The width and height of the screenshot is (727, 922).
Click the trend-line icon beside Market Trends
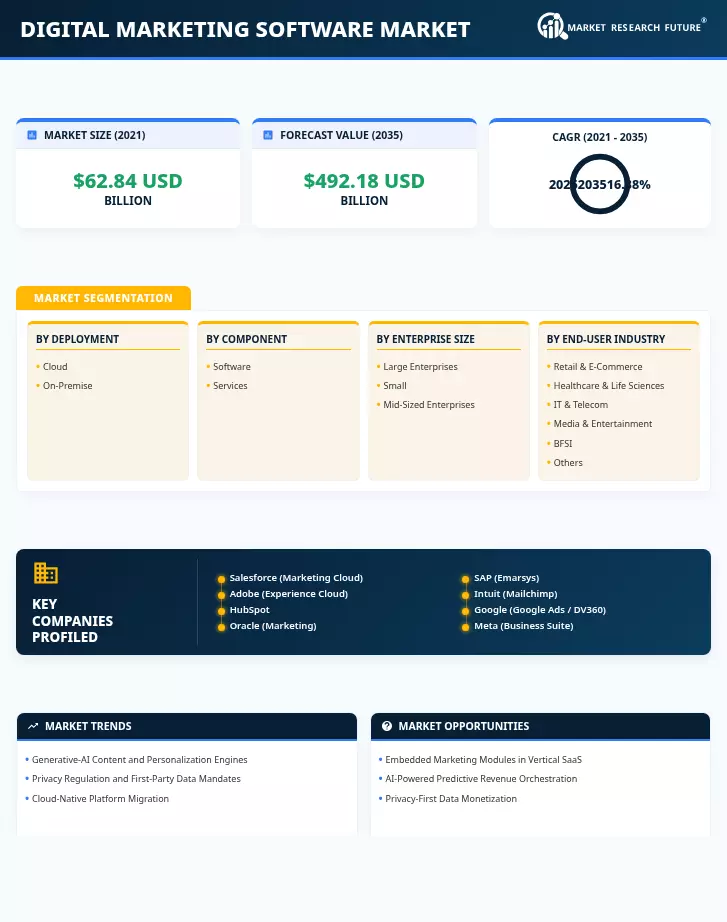point(33,726)
